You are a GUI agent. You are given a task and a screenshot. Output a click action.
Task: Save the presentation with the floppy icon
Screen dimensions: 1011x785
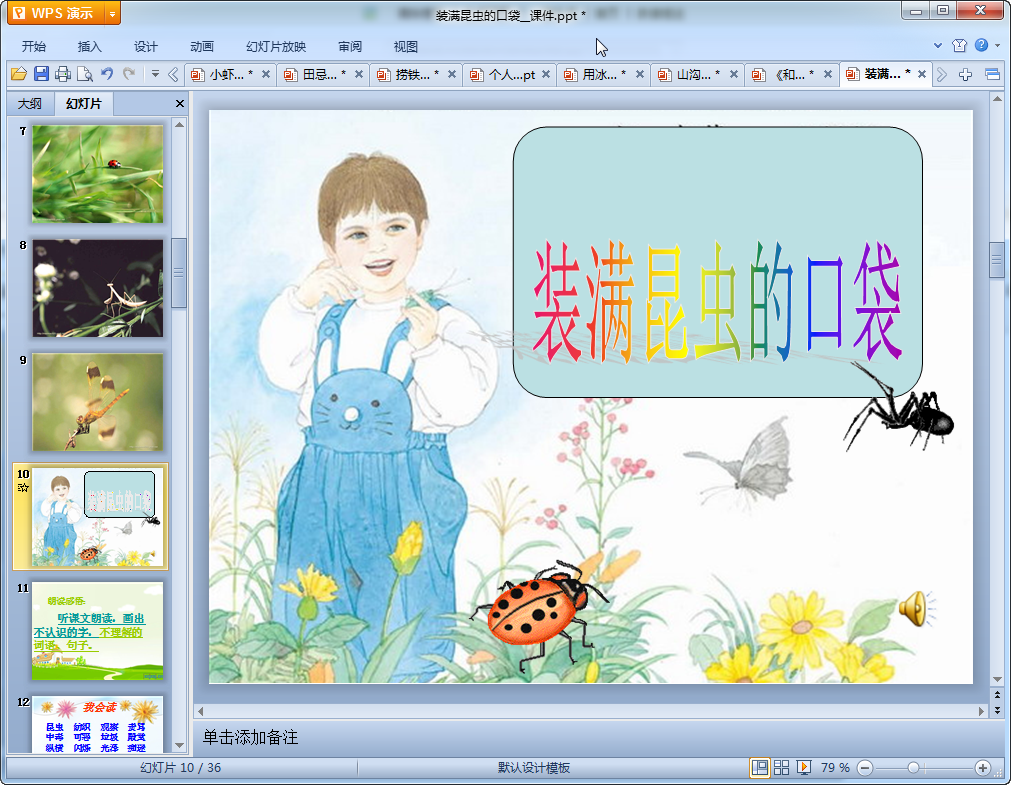click(41, 74)
